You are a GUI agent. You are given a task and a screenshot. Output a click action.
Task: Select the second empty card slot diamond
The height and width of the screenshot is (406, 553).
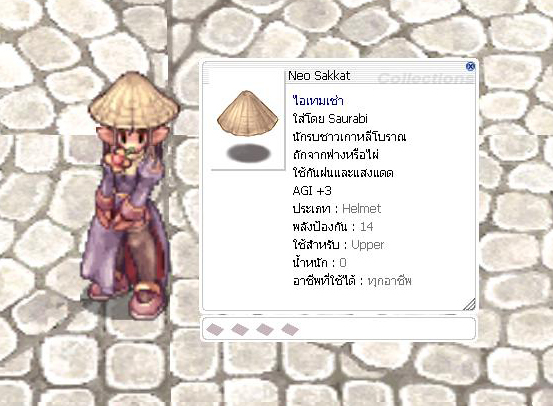(x=240, y=330)
